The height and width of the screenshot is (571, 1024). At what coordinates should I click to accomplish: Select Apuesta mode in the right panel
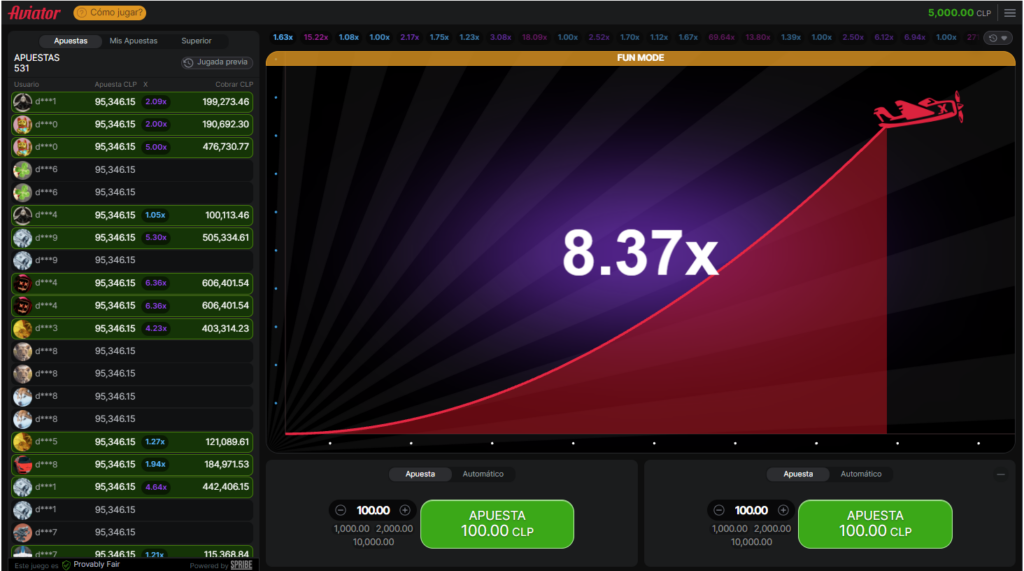(798, 474)
